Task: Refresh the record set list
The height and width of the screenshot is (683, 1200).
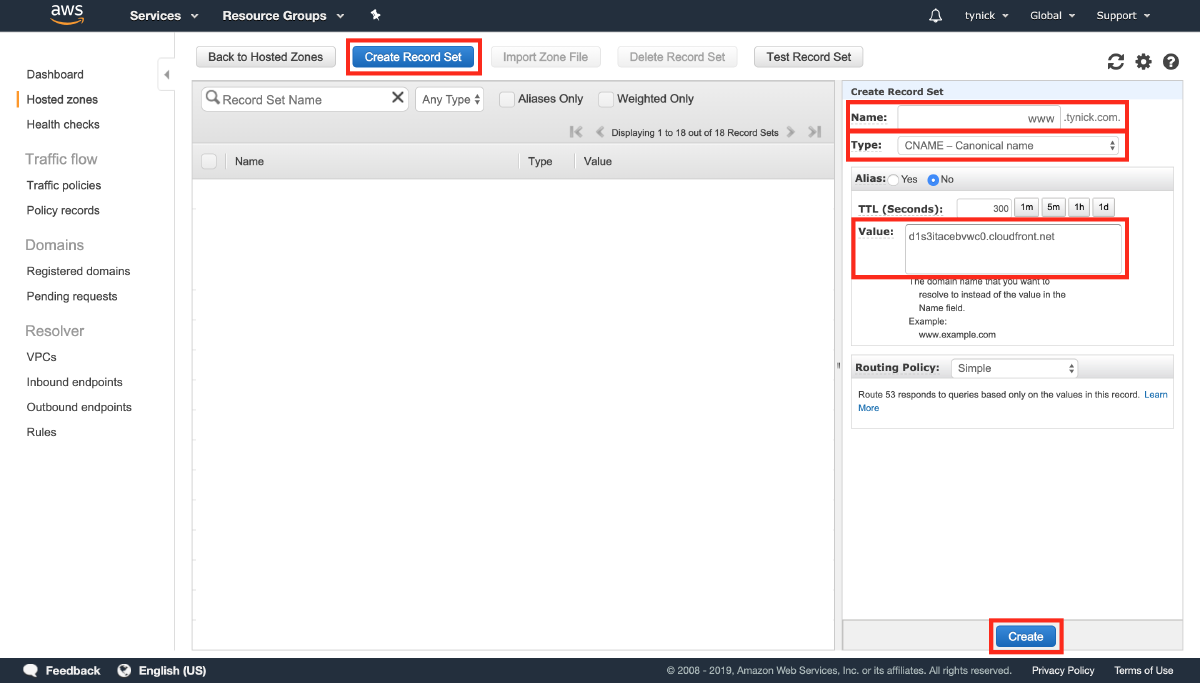Action: pos(1116,62)
